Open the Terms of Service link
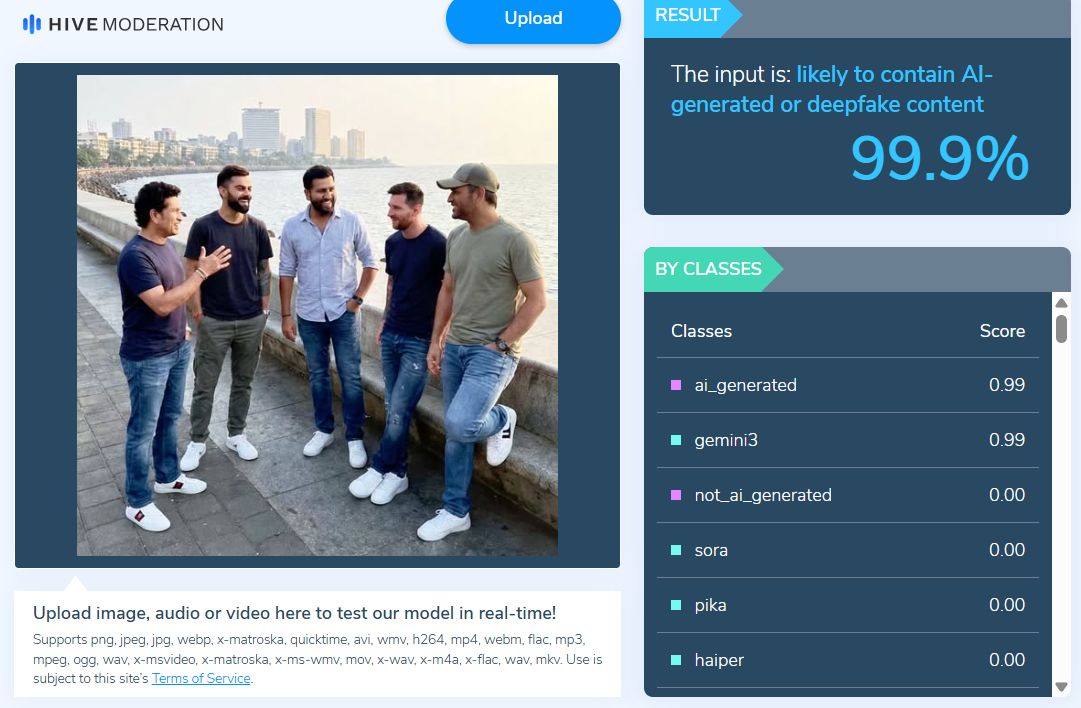Image resolution: width=1081 pixels, height=708 pixels. tap(202, 678)
